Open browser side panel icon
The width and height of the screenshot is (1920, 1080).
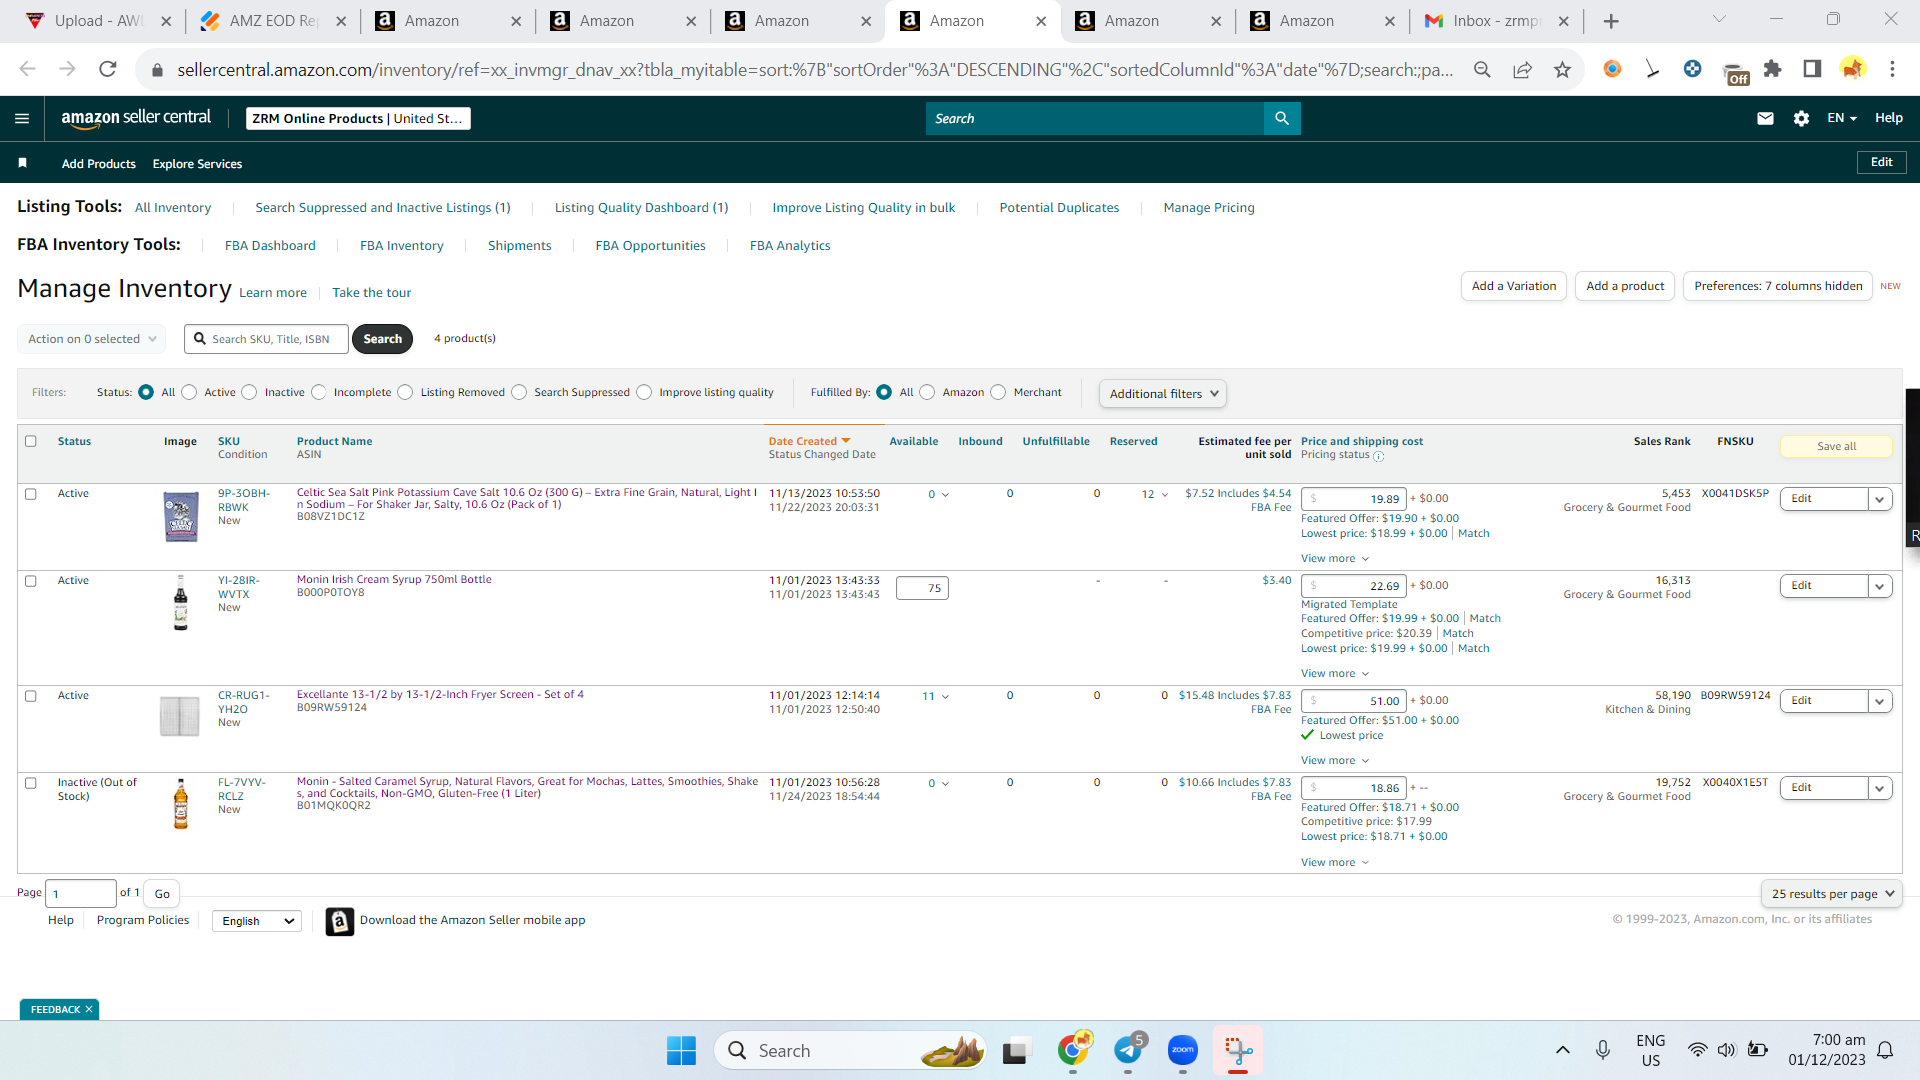click(x=1812, y=69)
